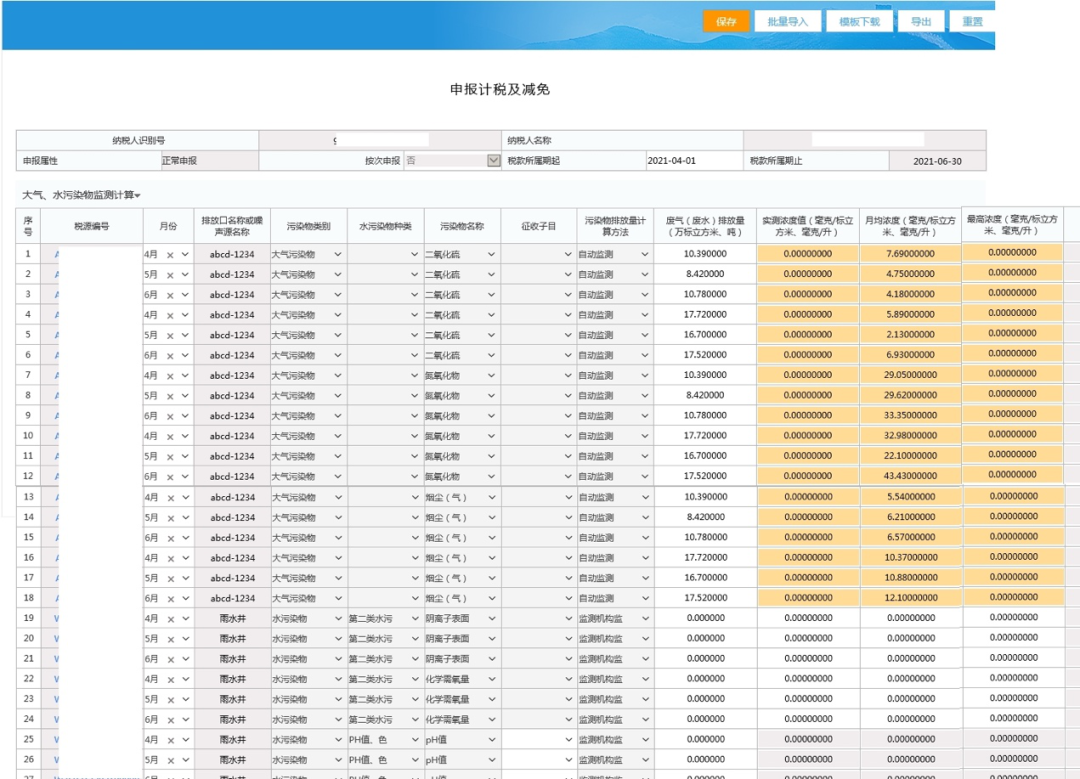This screenshot has height=779, width=1080.
Task: Click the 导出 button
Action: (x=921, y=21)
